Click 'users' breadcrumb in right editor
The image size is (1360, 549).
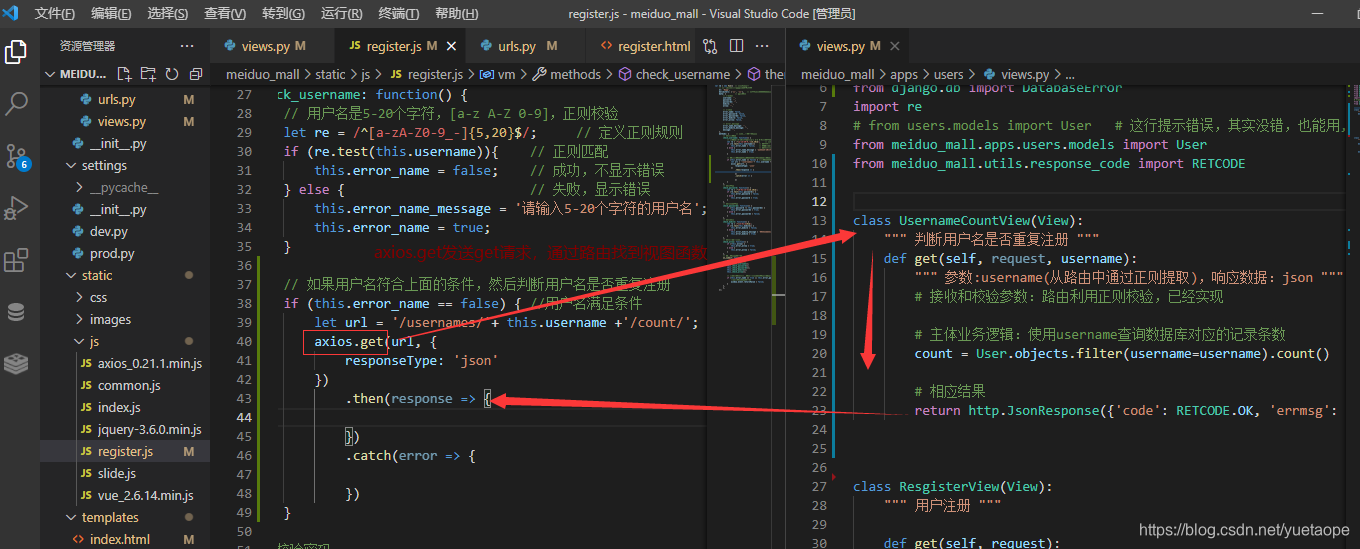(948, 74)
